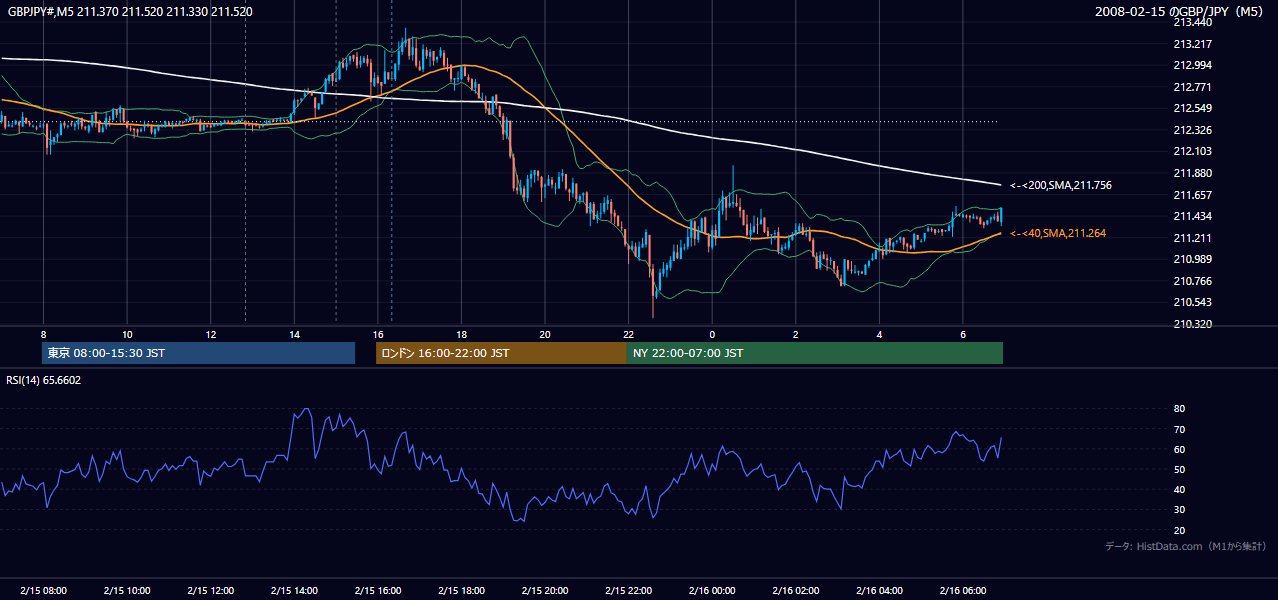Click price axis value 212.771

pos(1192,87)
